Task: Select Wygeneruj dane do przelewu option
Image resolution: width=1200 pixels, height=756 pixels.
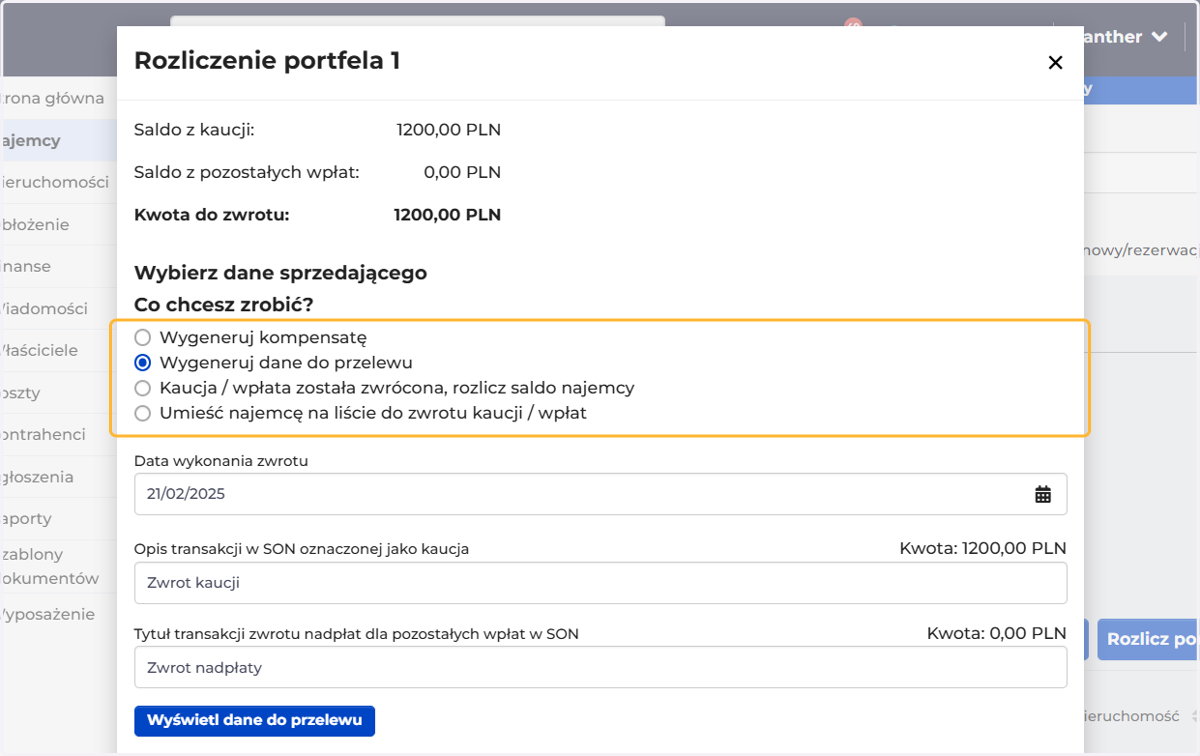Action: coord(143,363)
